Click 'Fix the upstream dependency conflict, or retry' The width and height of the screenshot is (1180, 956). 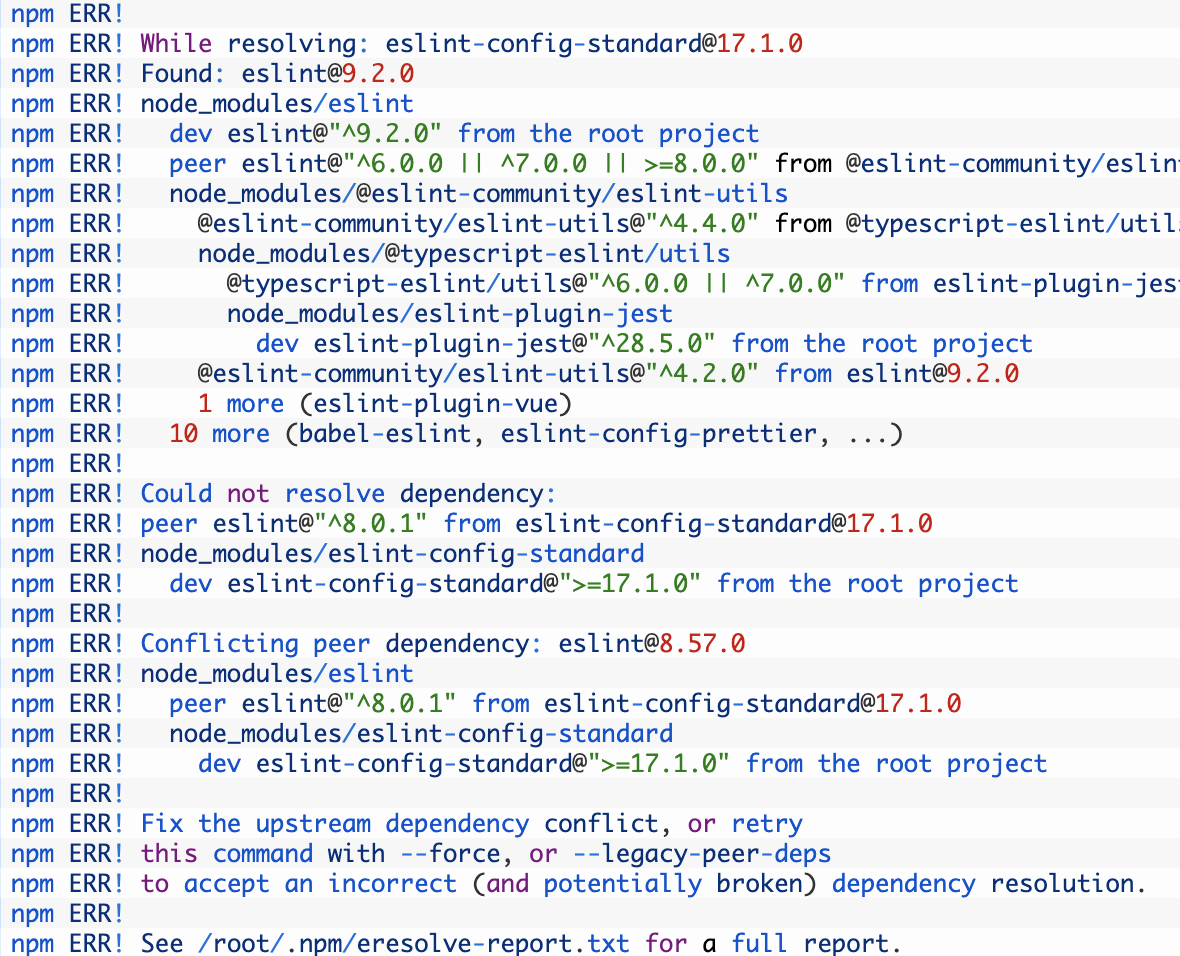[x=471, y=824]
